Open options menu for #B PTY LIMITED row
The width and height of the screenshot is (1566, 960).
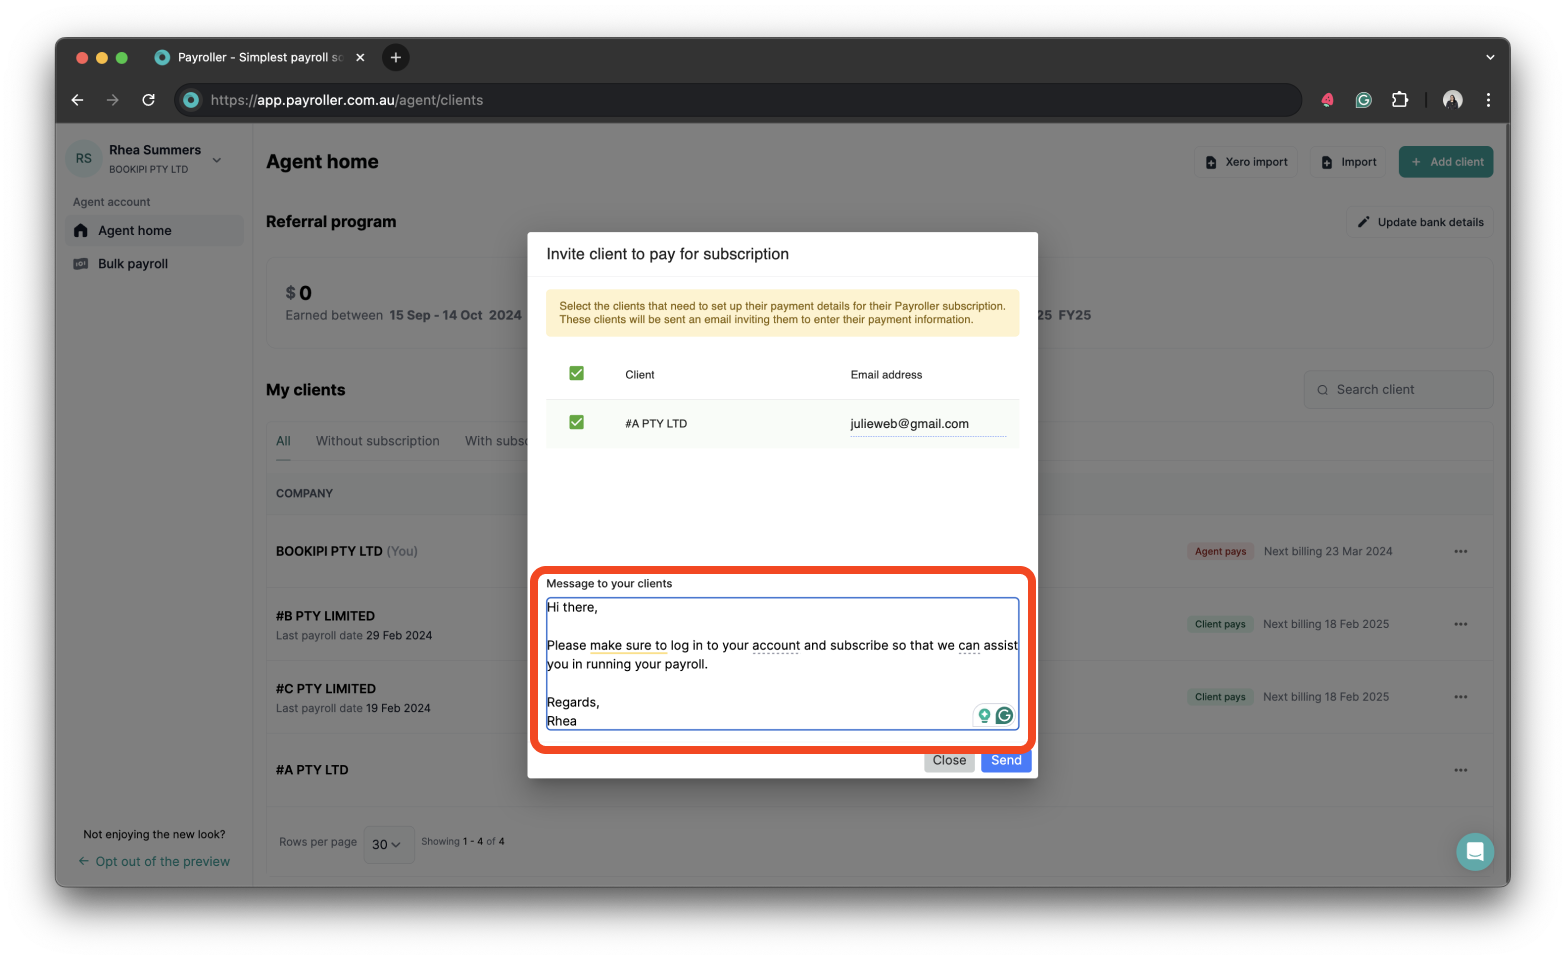(1461, 624)
